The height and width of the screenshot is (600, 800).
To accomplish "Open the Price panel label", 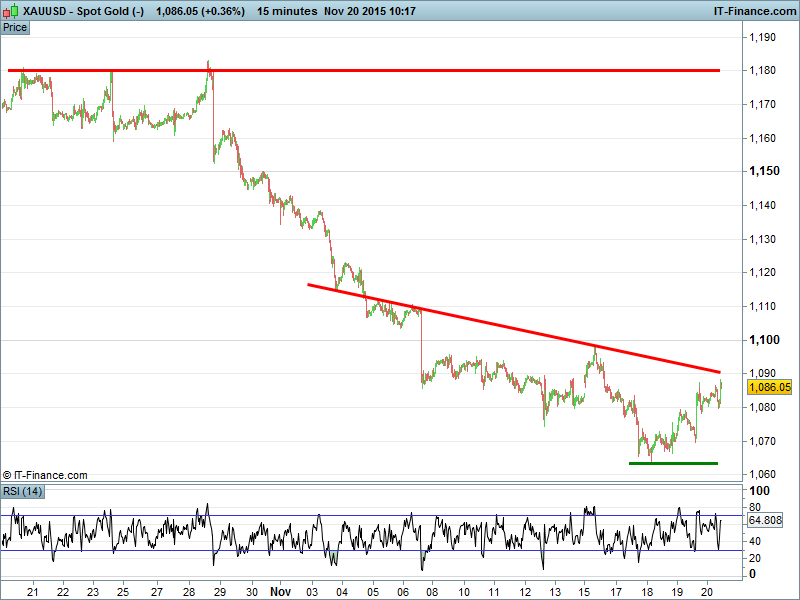I will (15, 27).
